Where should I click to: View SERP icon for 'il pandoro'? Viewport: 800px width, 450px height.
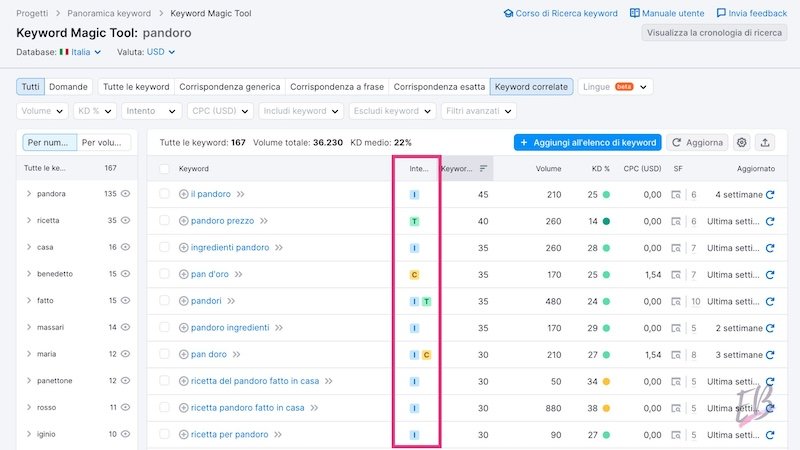676,194
